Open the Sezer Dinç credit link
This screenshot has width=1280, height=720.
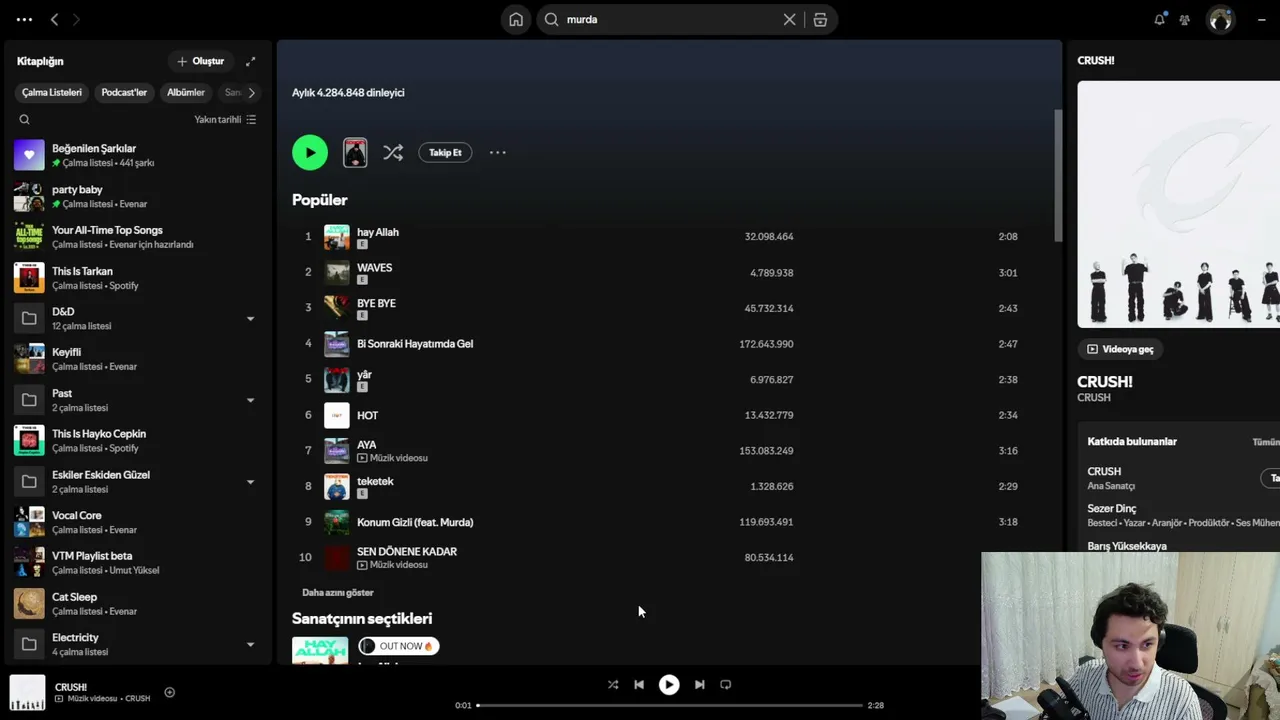coord(1112,508)
